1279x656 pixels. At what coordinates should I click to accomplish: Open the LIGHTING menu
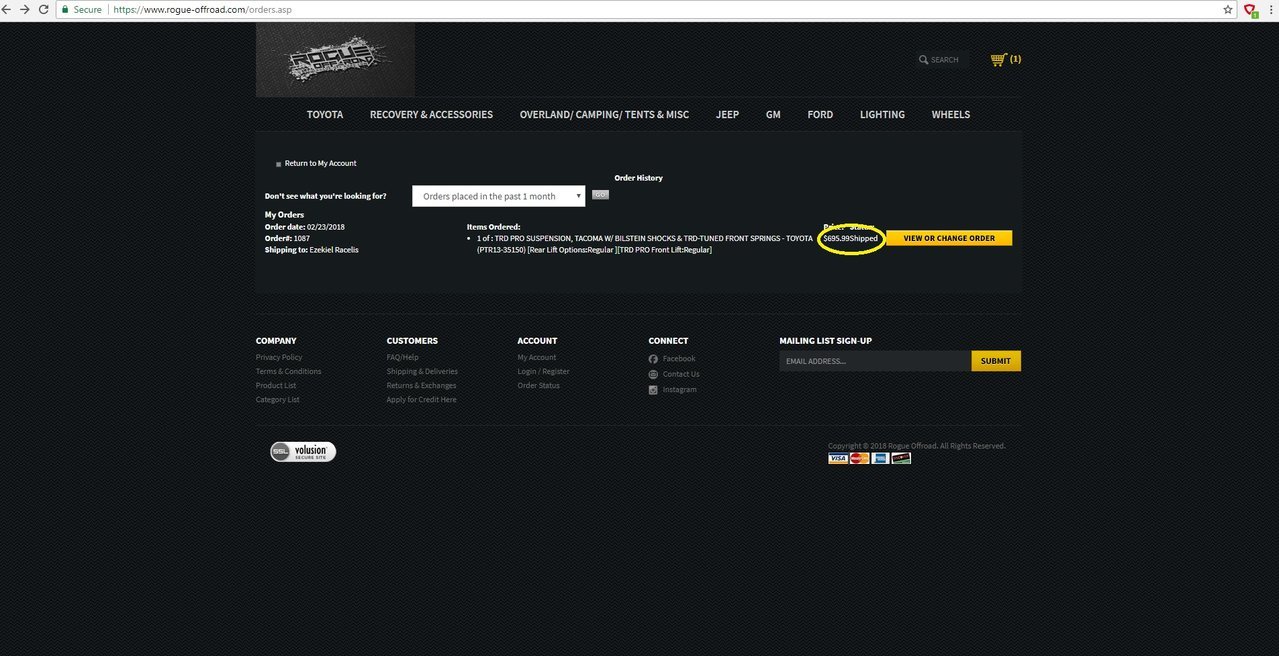tap(882, 115)
